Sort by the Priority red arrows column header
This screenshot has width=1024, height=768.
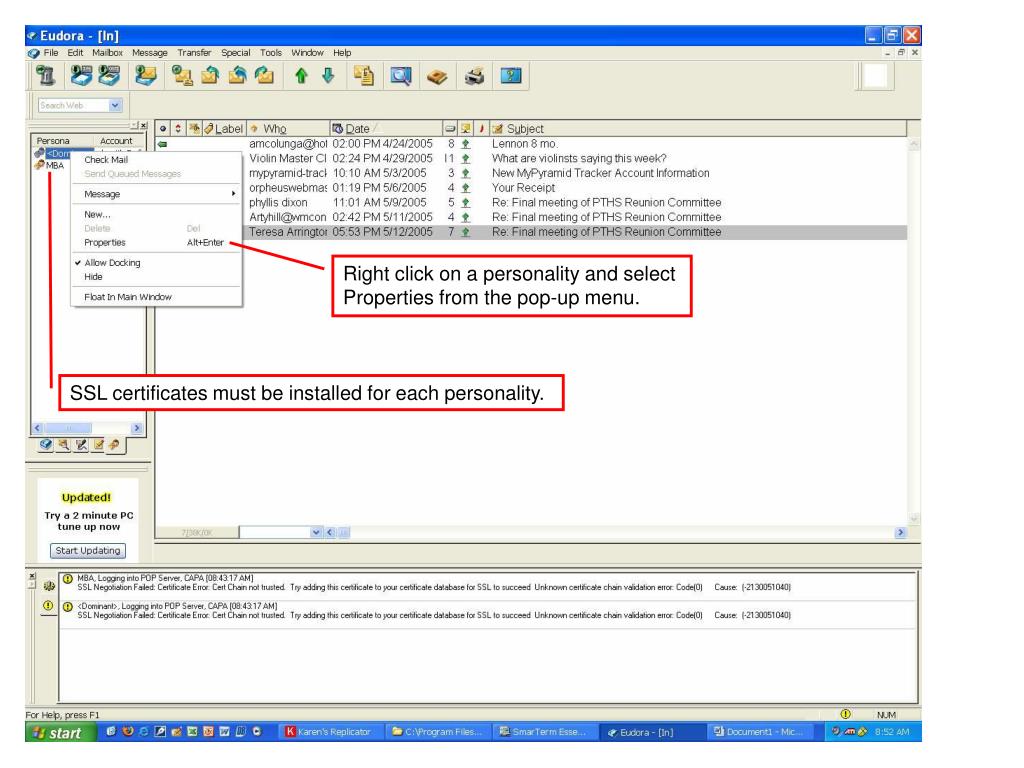(178, 129)
